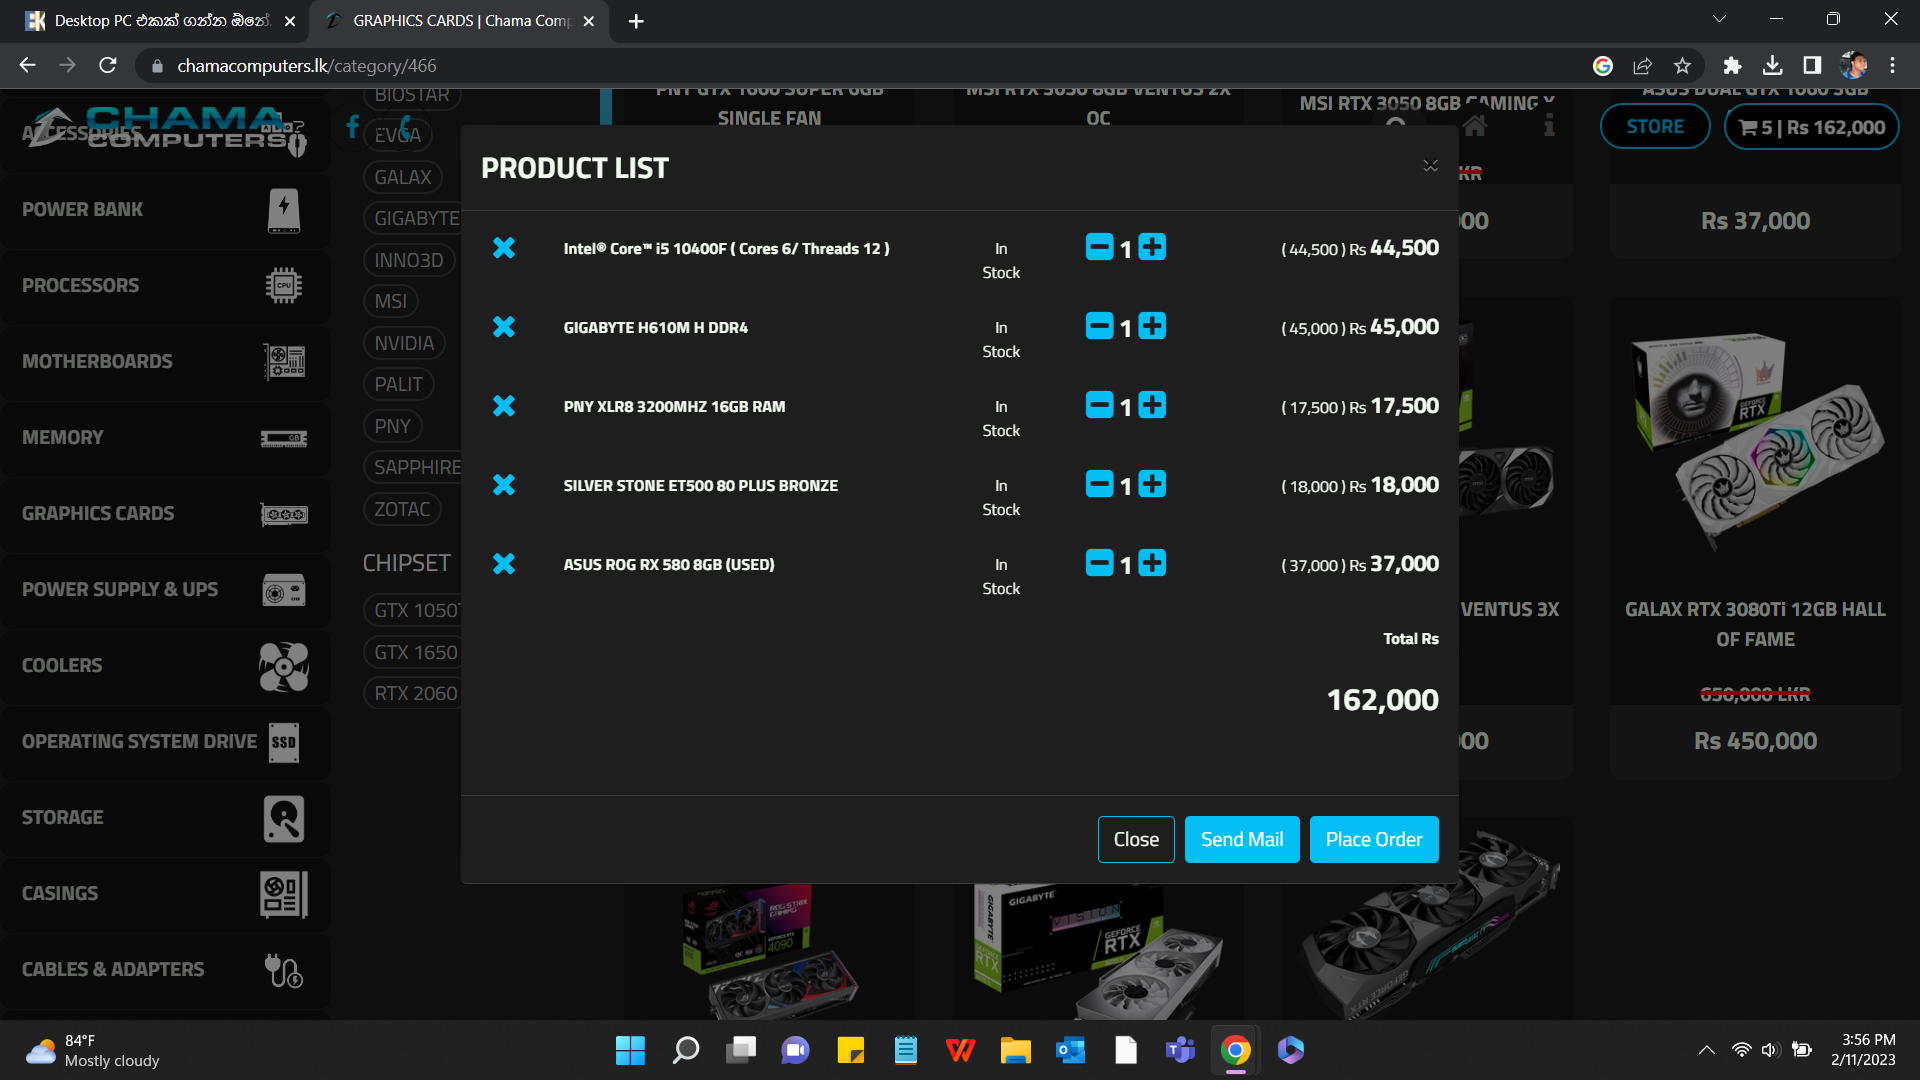The height and width of the screenshot is (1080, 1920).
Task: Show hidden system tray icons
Action: 1707,1050
